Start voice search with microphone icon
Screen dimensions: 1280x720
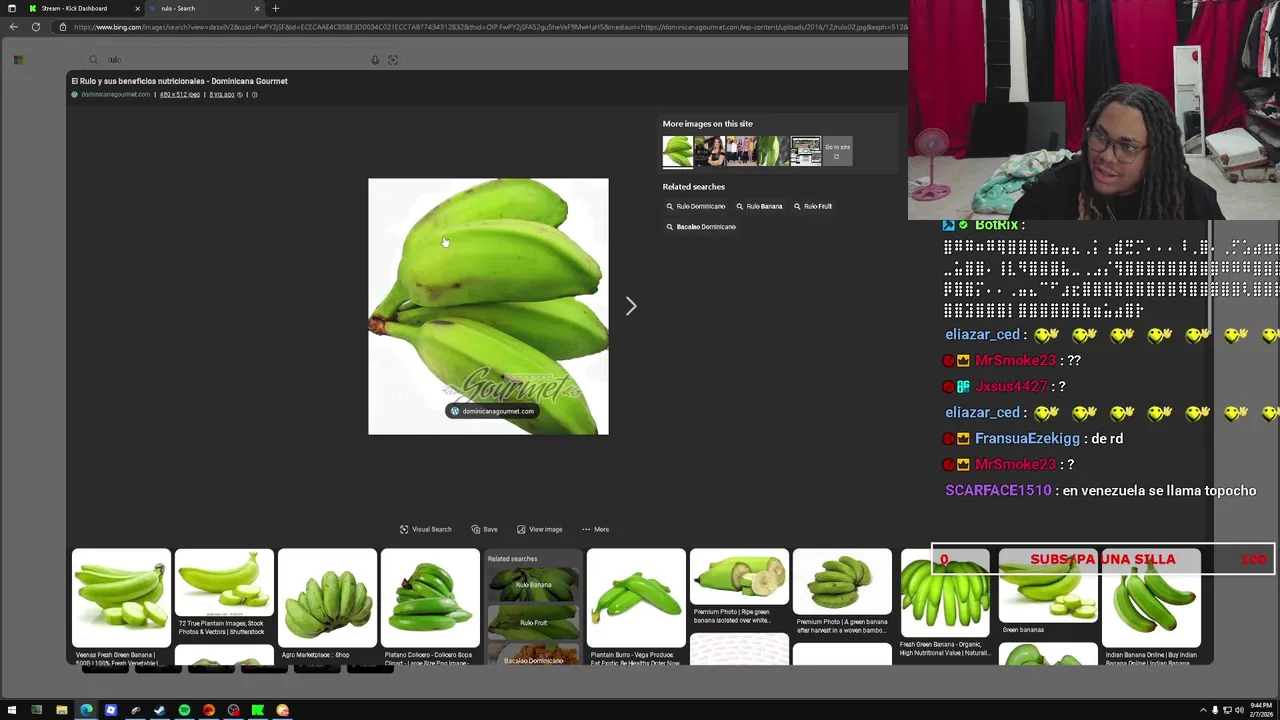(x=375, y=60)
